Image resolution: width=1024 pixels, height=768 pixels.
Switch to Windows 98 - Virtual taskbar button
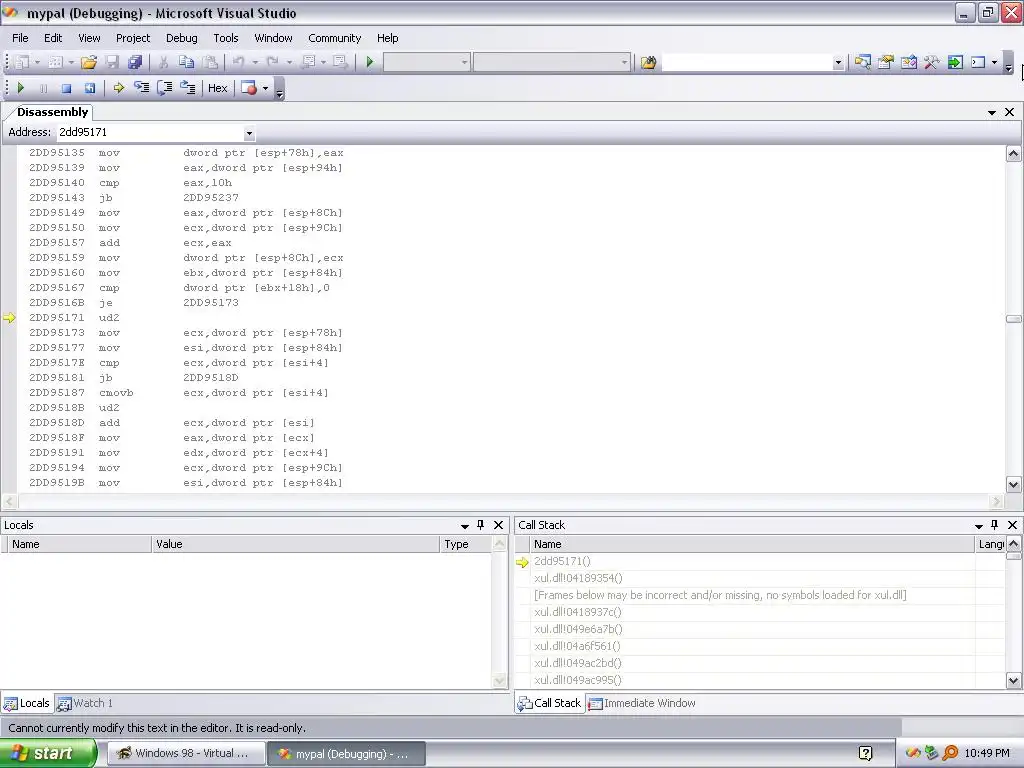(x=186, y=754)
